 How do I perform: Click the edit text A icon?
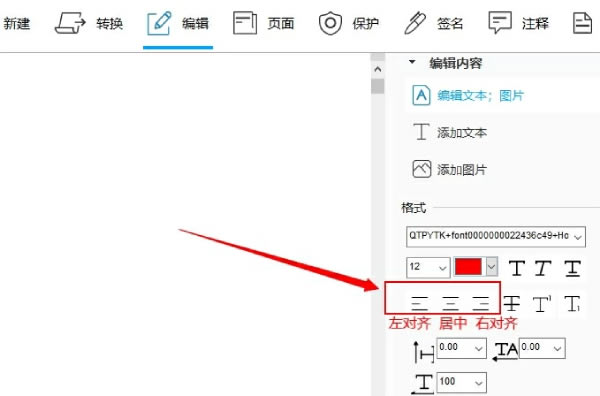coord(421,95)
